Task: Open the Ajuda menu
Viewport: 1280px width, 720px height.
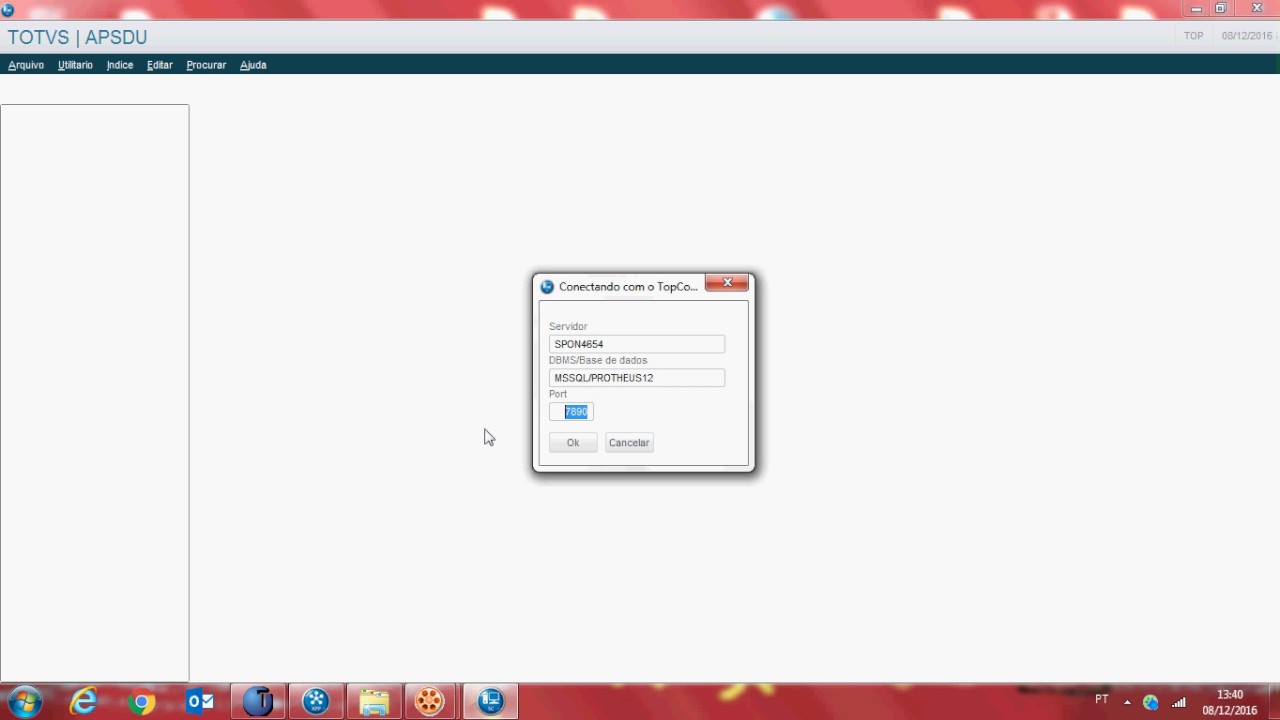Action: (x=253, y=65)
